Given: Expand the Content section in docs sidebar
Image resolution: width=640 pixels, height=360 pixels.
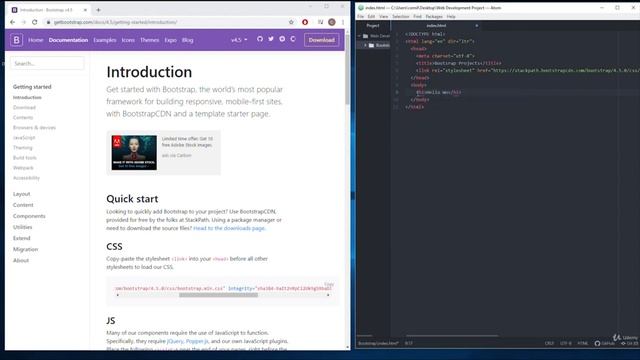Looking at the screenshot, I should (x=23, y=205).
